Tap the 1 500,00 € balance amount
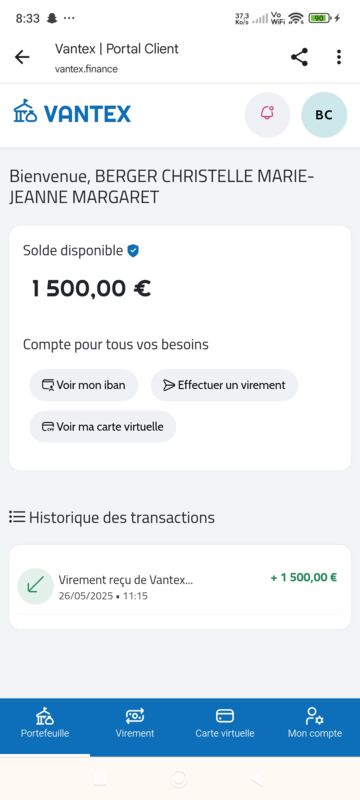 click(91, 288)
